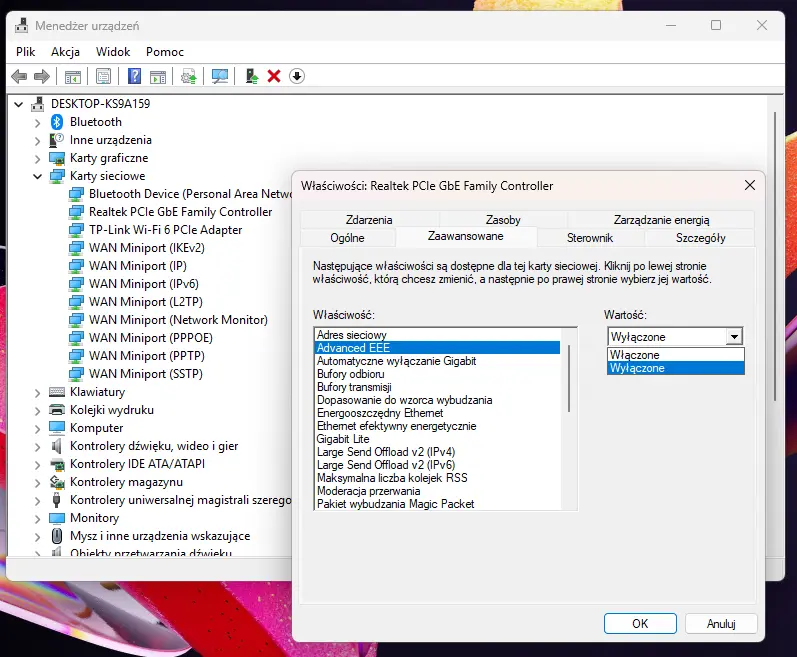Select TP-Link Wi-Fi 6 PCIe Adapter

[165, 230]
